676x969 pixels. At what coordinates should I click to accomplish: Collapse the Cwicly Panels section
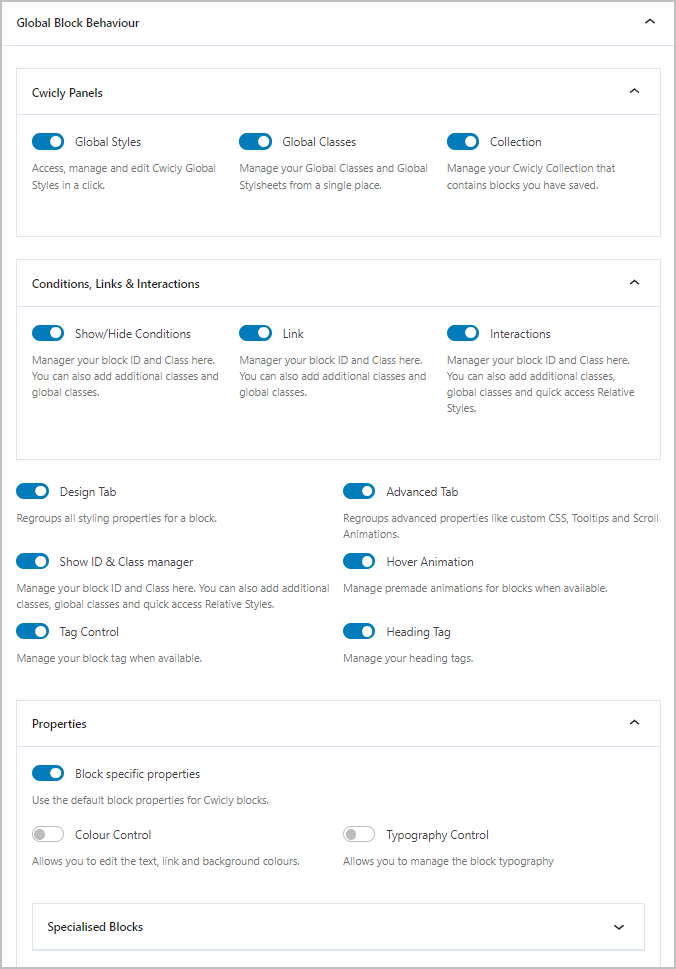point(634,91)
